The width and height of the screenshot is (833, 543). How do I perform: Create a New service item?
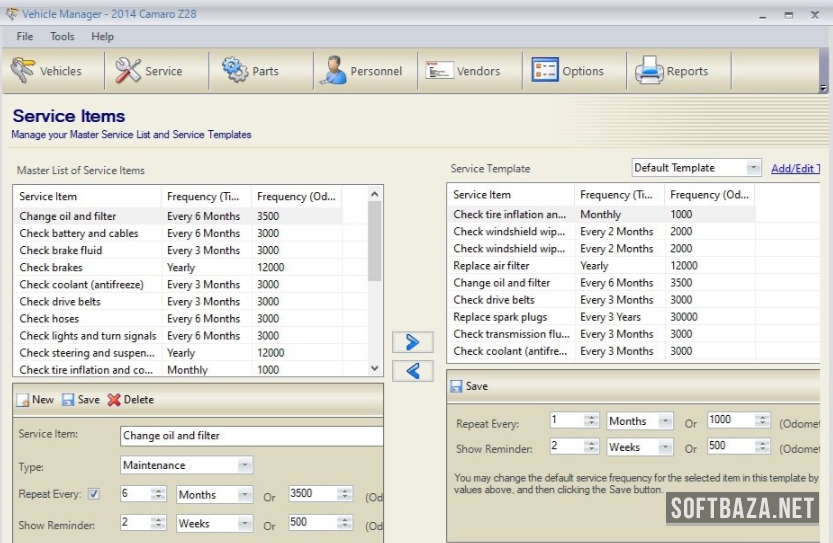[34, 399]
